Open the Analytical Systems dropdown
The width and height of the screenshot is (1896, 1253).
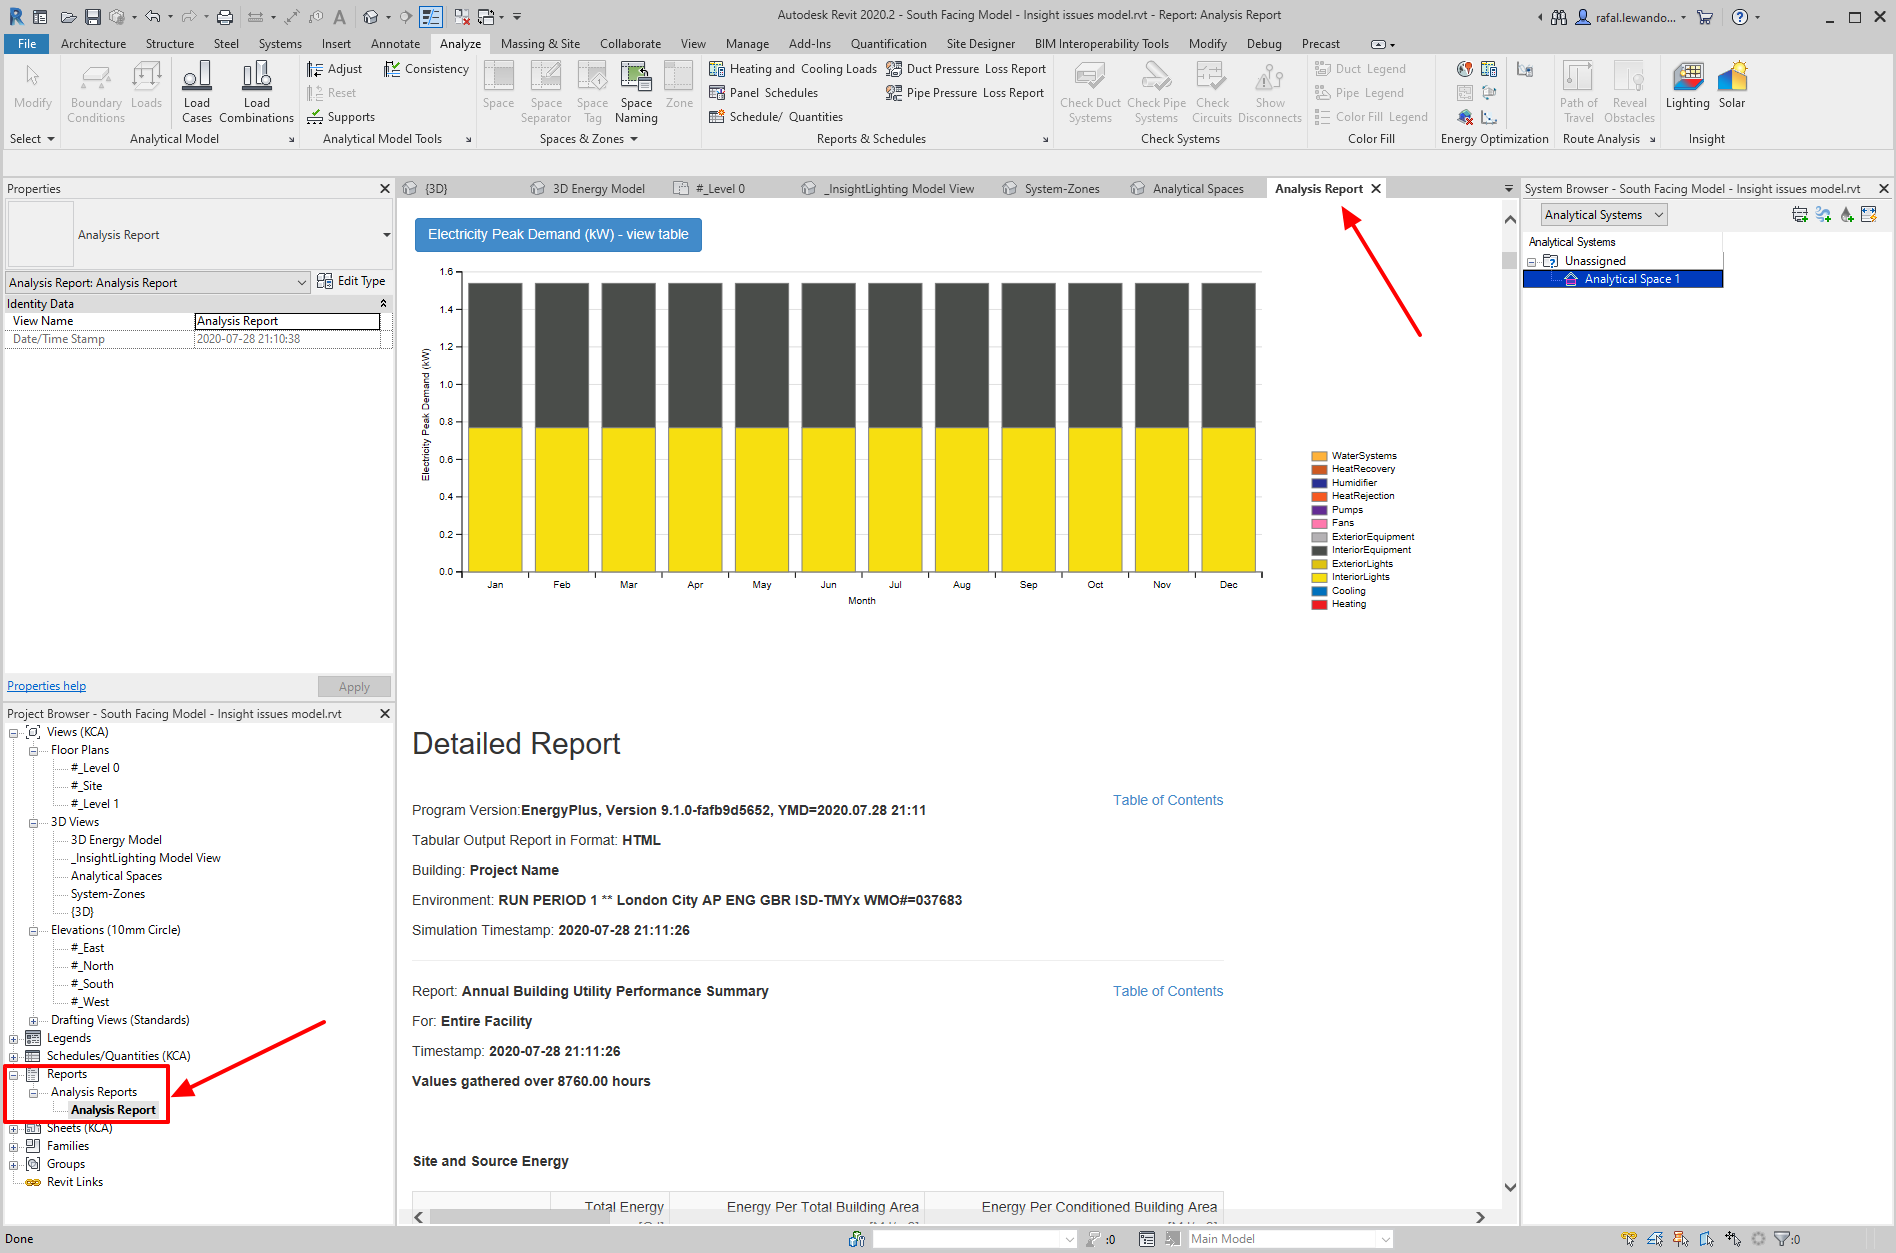coord(1603,215)
